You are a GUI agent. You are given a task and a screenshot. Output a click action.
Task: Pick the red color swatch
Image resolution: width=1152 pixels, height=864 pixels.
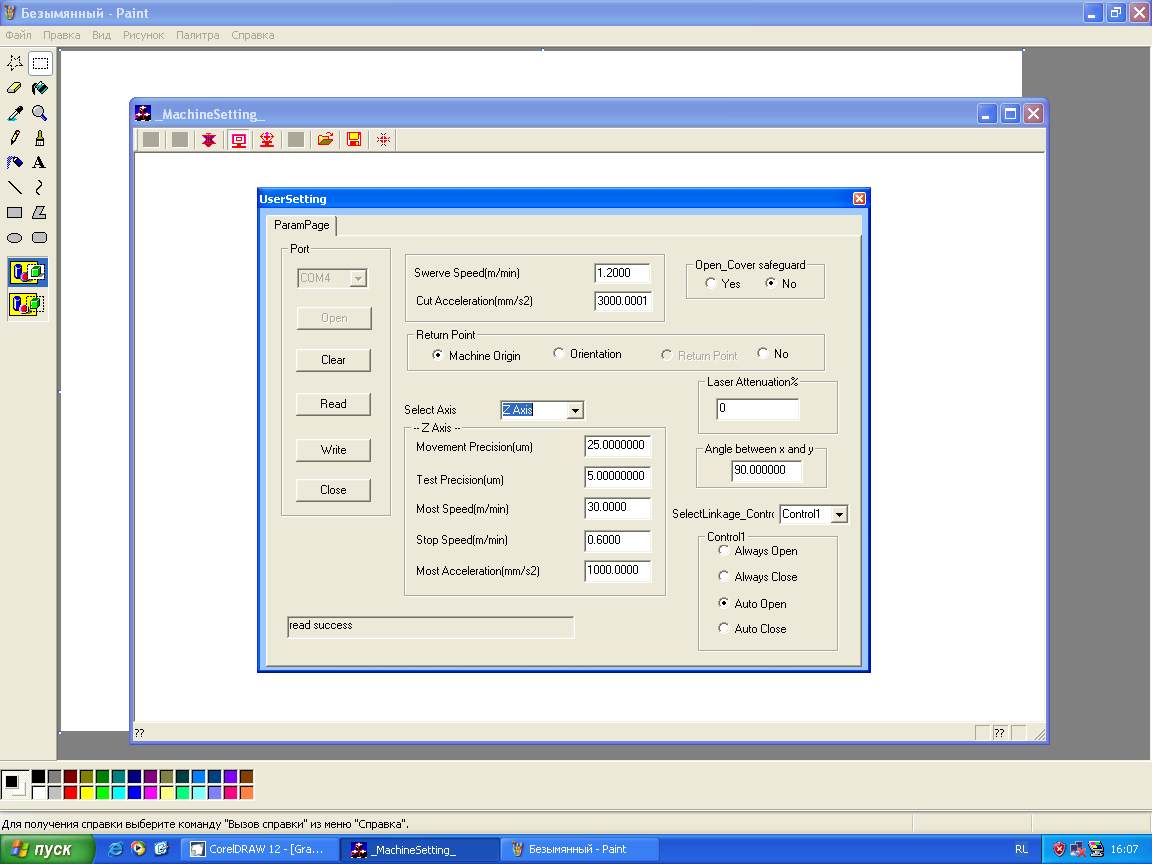pos(70,793)
